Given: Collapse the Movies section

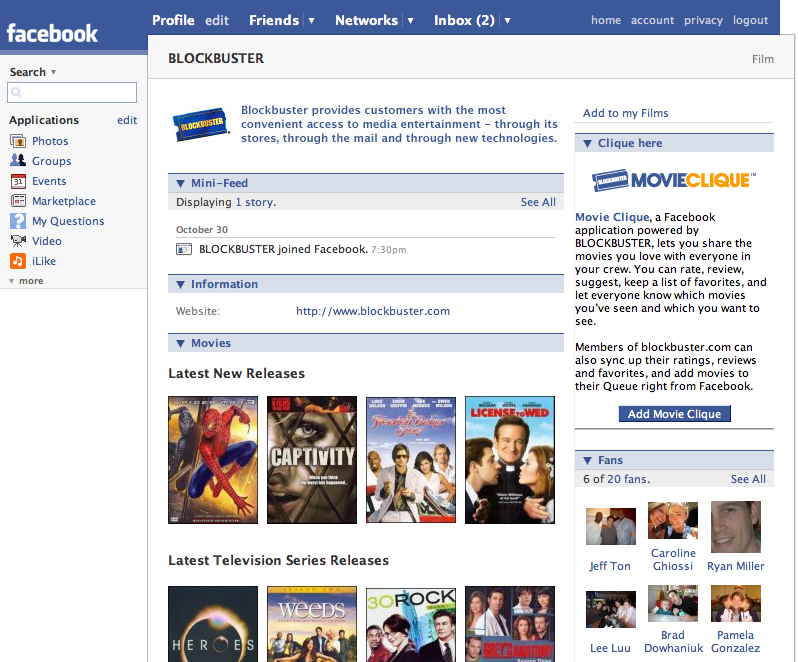Looking at the screenshot, I should coord(180,343).
